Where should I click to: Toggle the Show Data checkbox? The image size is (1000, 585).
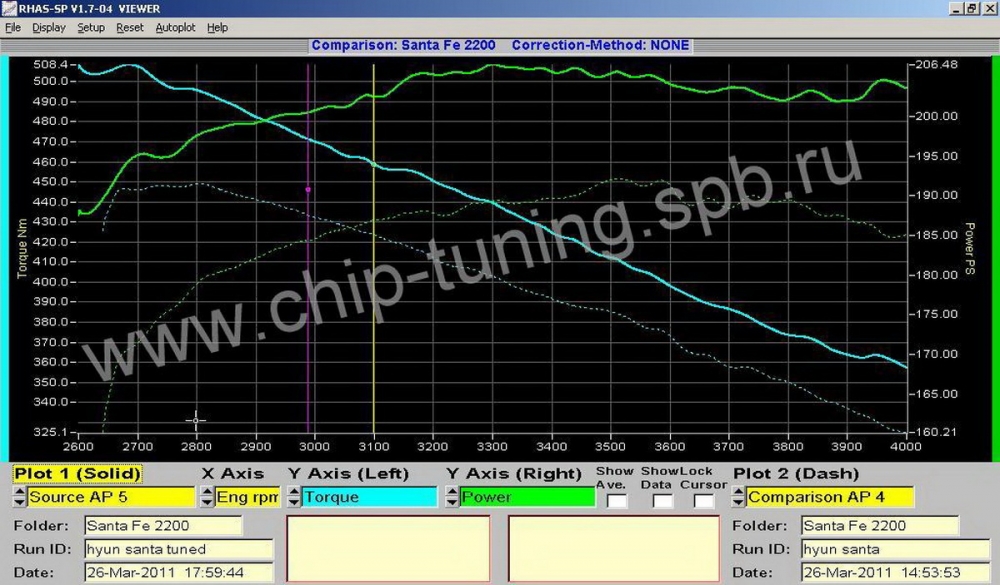click(x=662, y=500)
